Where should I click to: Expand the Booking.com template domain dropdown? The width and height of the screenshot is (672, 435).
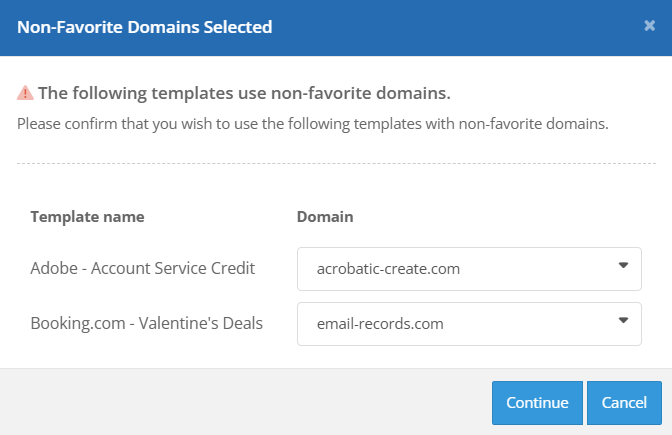[x=469, y=324]
